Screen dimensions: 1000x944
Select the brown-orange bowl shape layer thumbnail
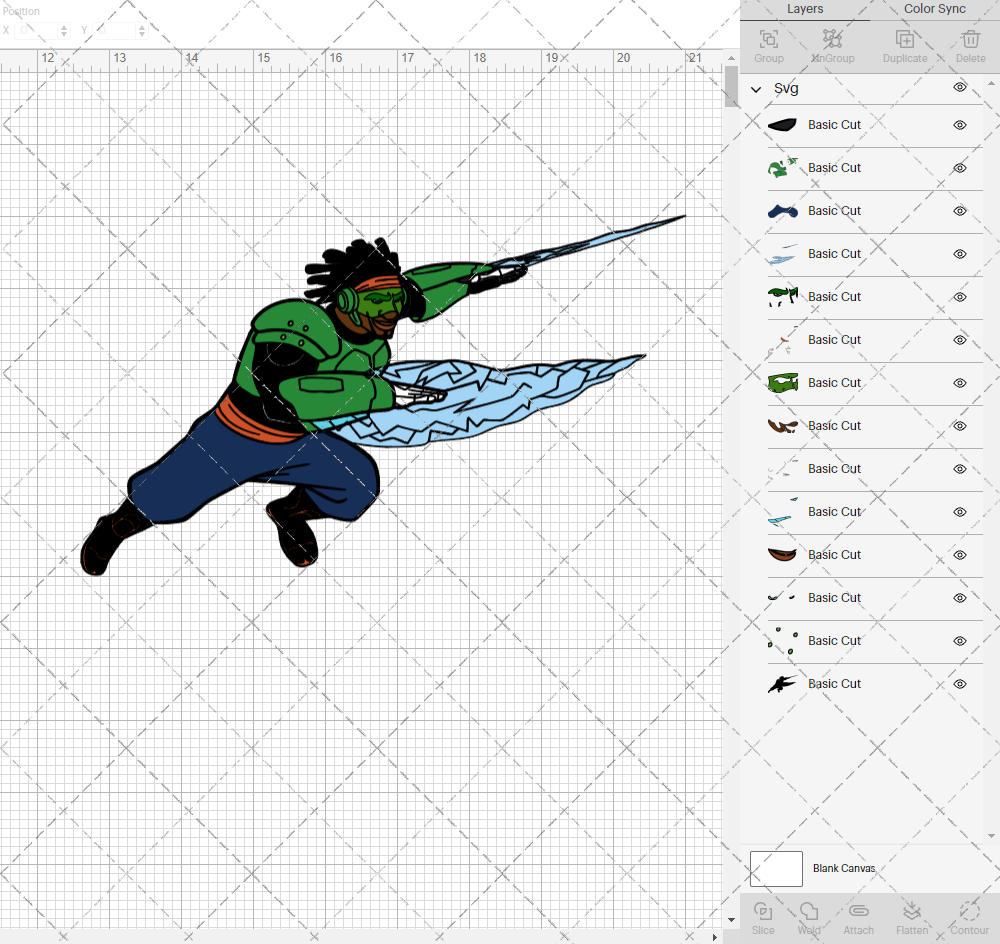(x=783, y=555)
